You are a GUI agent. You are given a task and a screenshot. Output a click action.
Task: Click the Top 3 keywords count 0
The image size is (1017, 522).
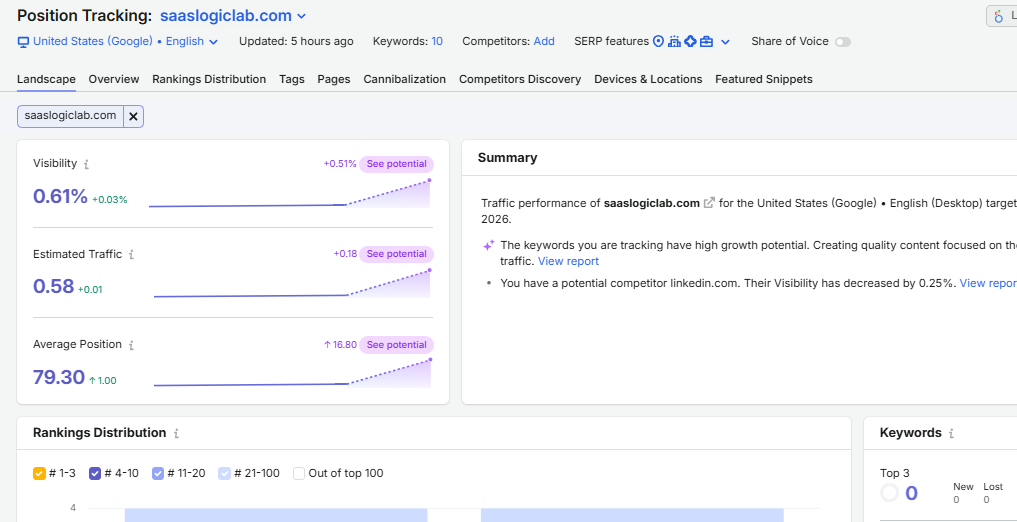(911, 494)
